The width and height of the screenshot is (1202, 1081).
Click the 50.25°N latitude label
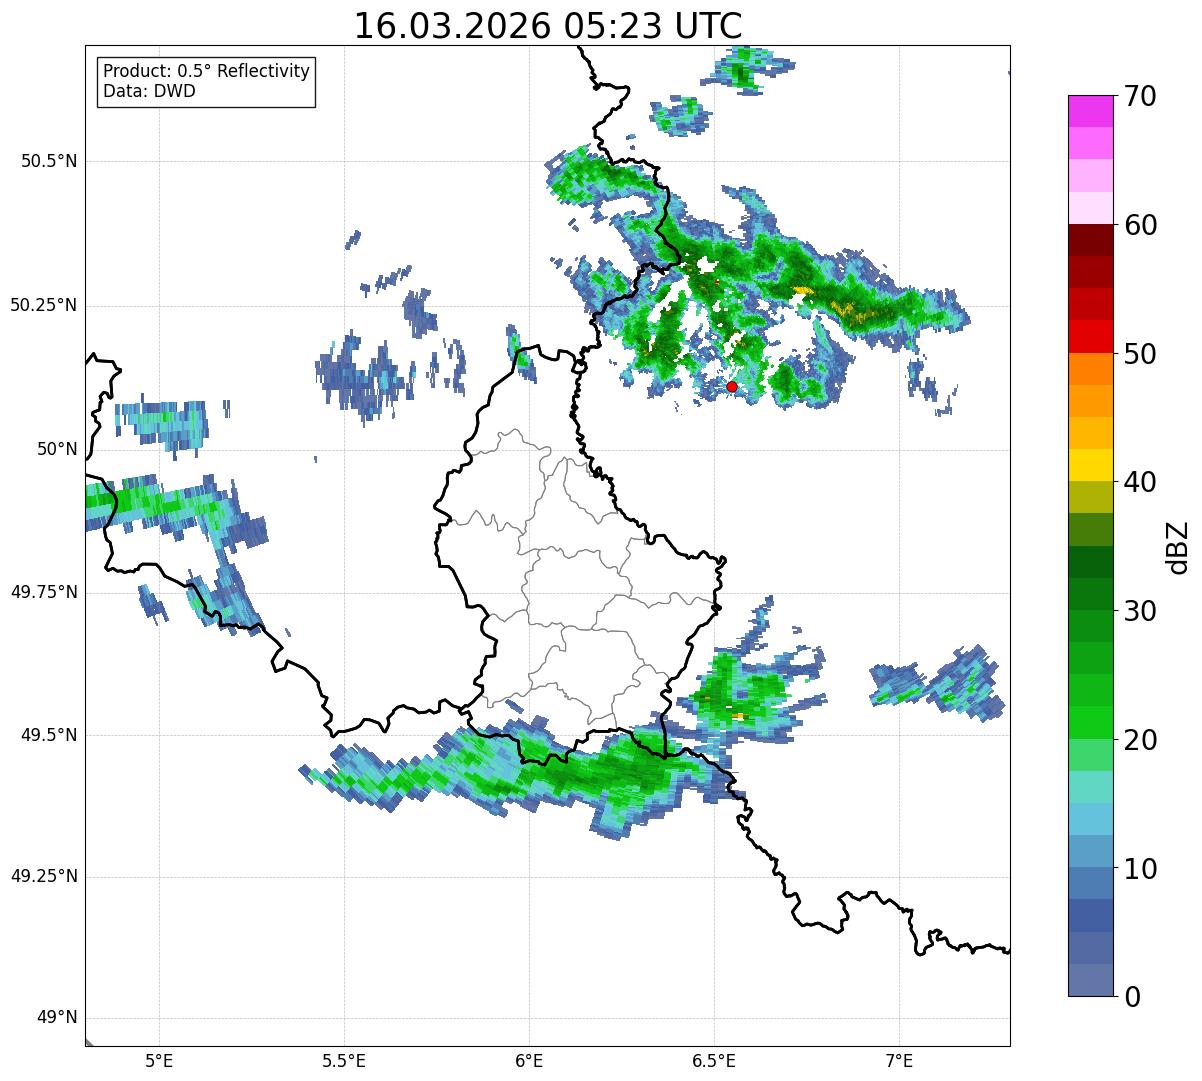point(43,306)
